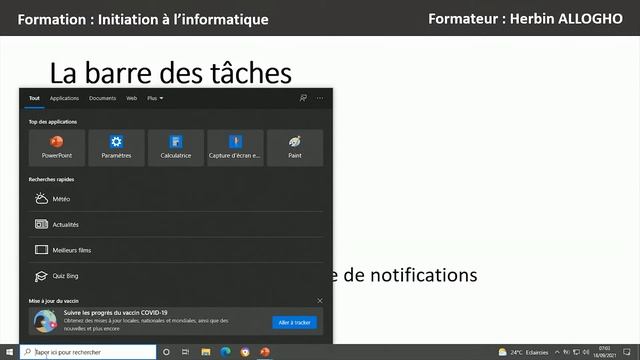Screen dimensions: 640x360
Task: Launch Paint from top applications
Action: pos(295,148)
